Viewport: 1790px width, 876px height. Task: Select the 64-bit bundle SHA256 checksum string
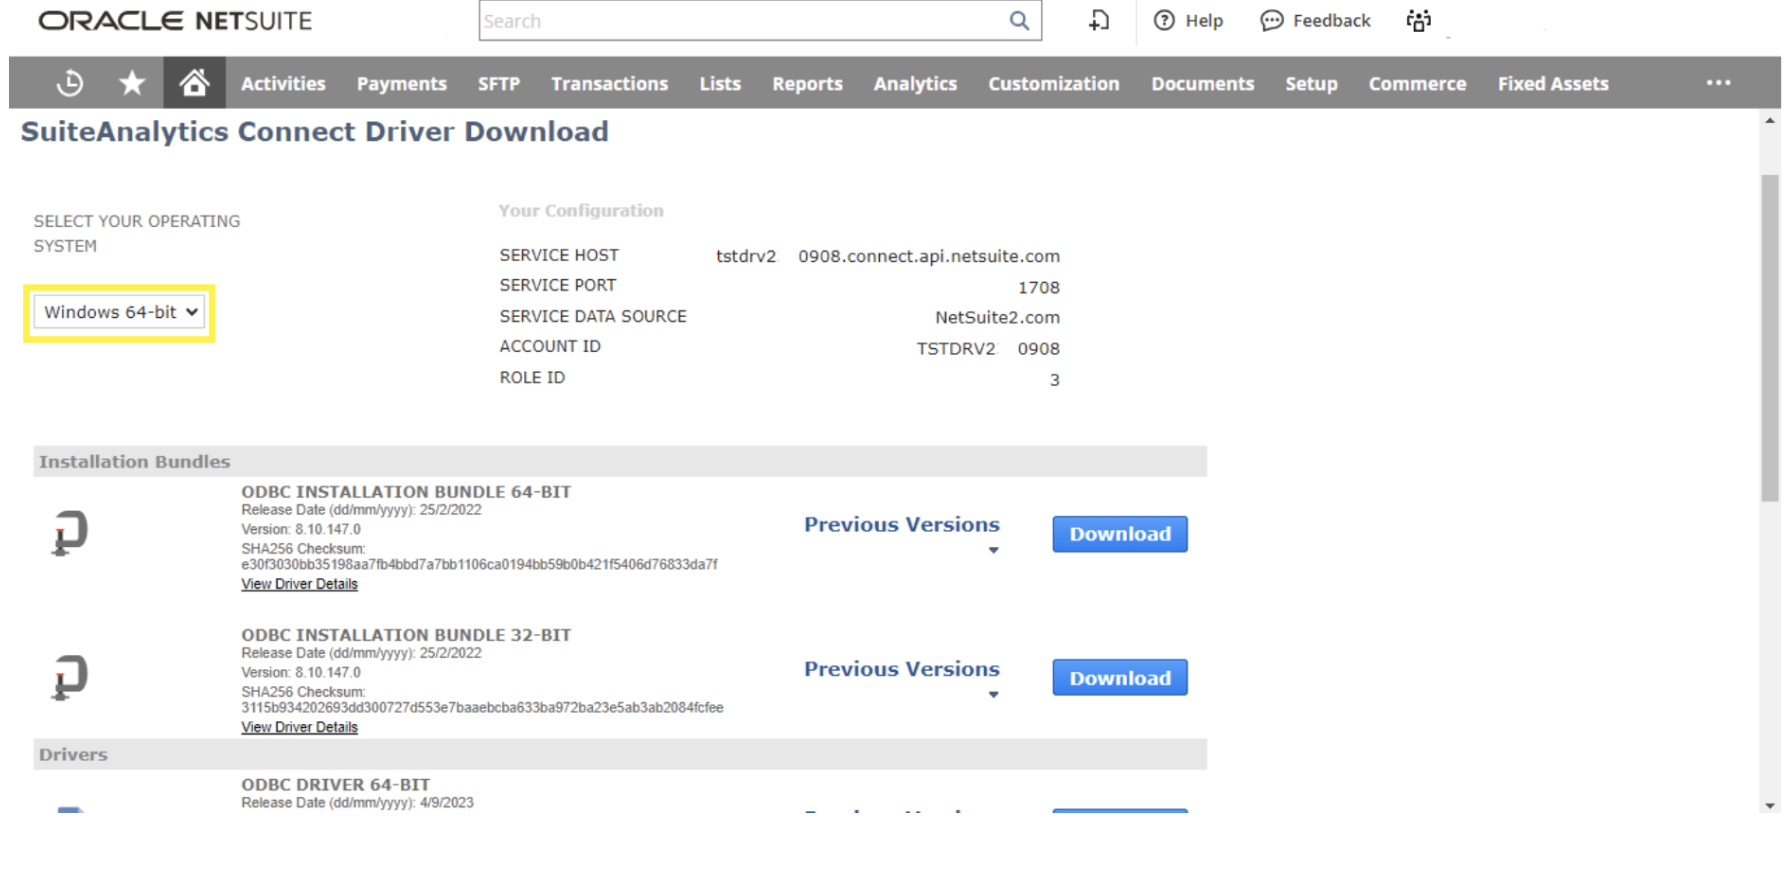click(x=479, y=564)
